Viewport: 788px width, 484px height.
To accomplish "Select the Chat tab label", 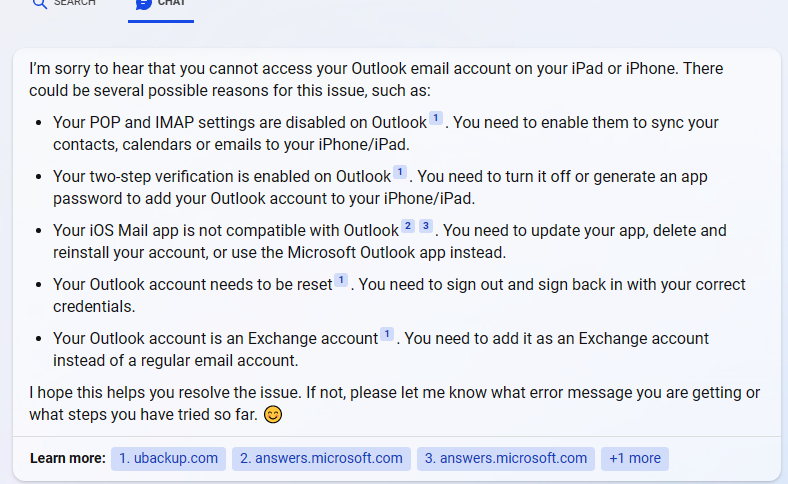I will pos(172,4).
